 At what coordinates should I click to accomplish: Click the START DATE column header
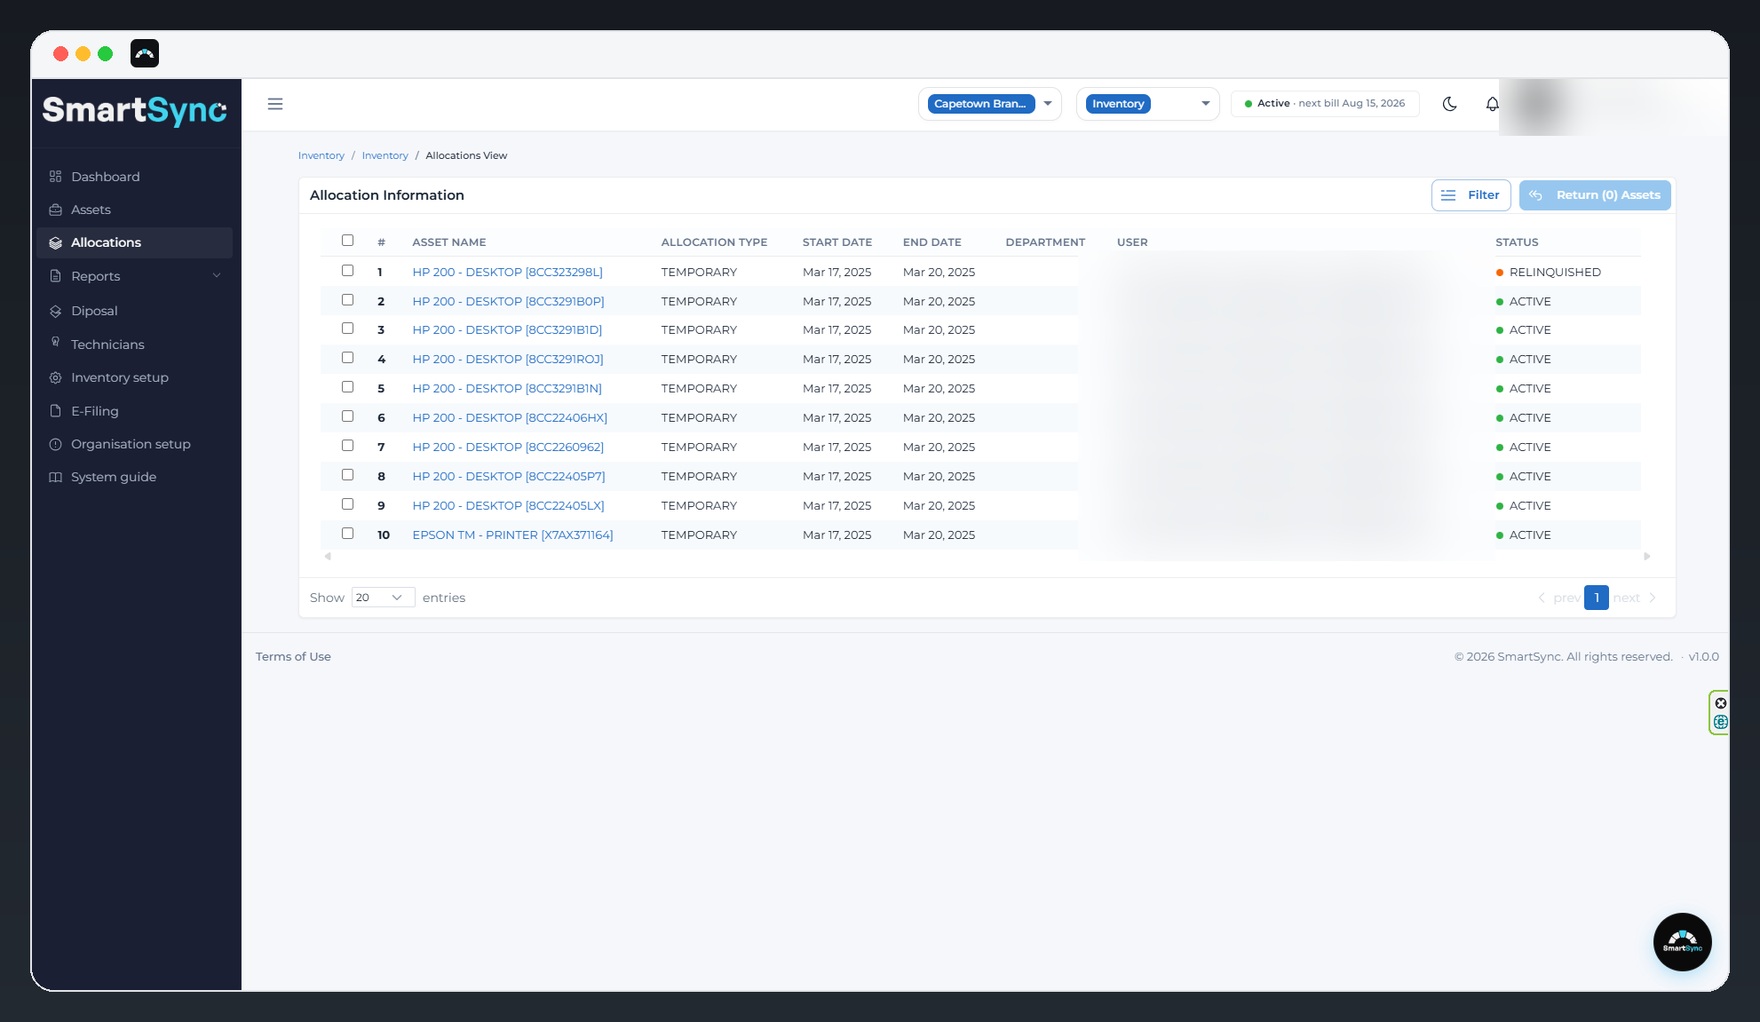coord(837,242)
